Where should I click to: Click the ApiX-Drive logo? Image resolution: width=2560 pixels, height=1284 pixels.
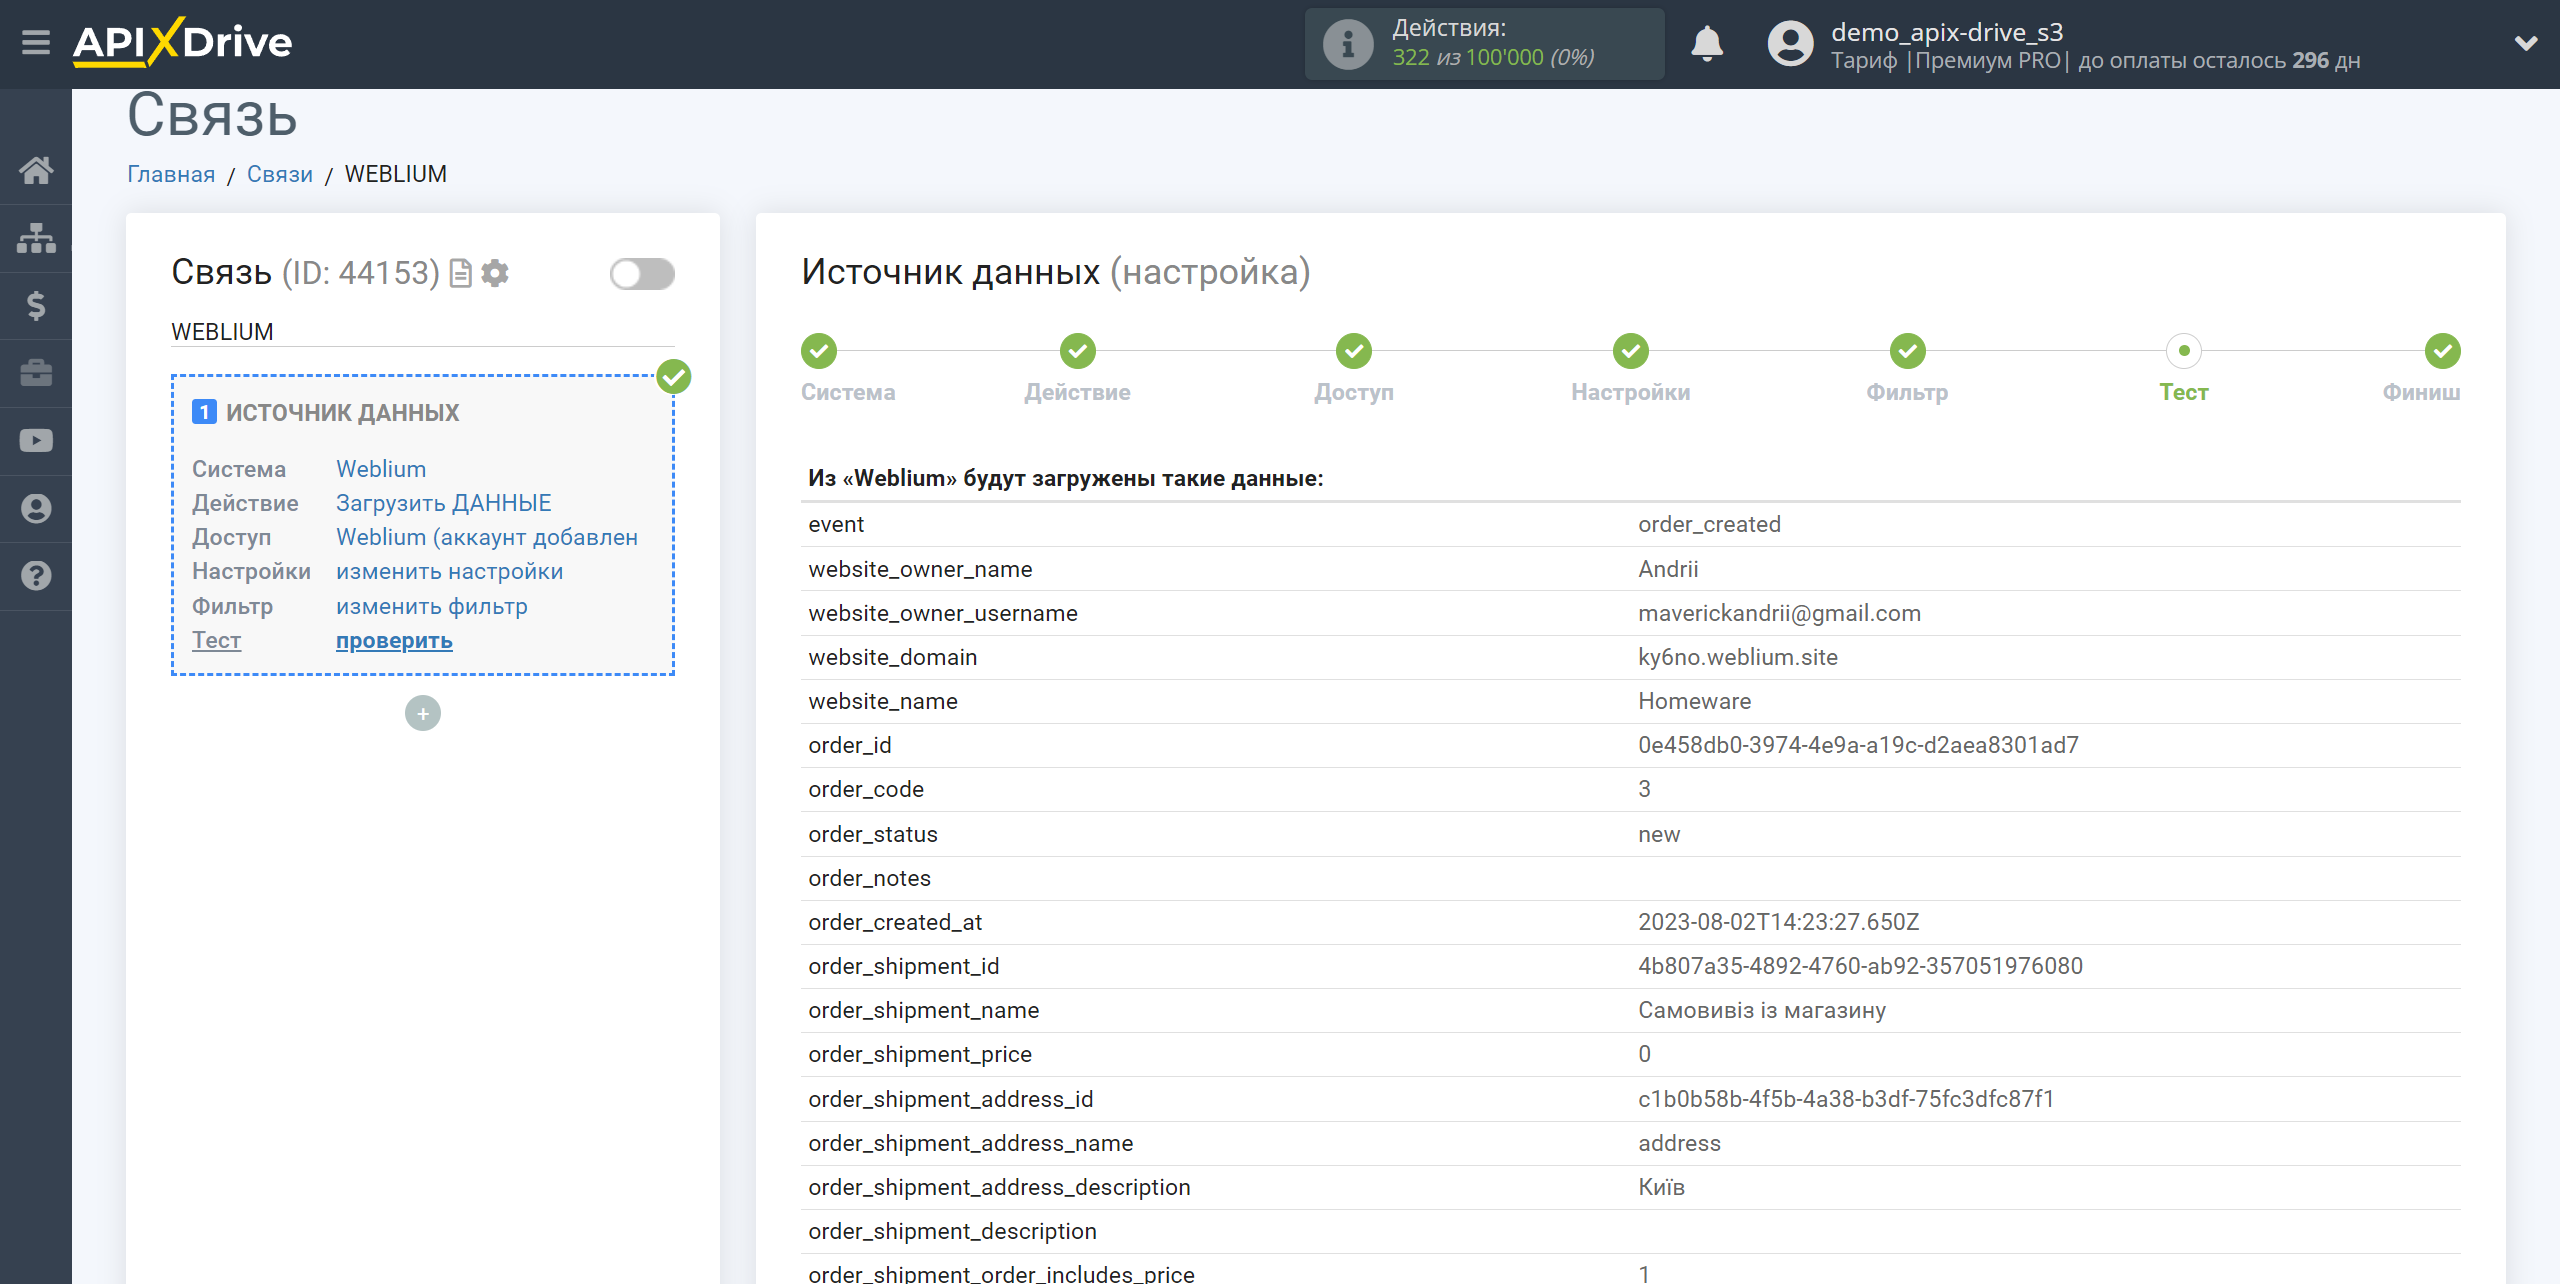click(x=183, y=42)
